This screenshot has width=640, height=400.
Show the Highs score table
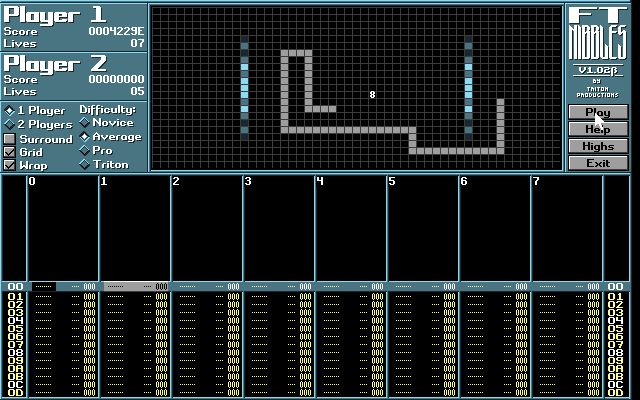598,146
